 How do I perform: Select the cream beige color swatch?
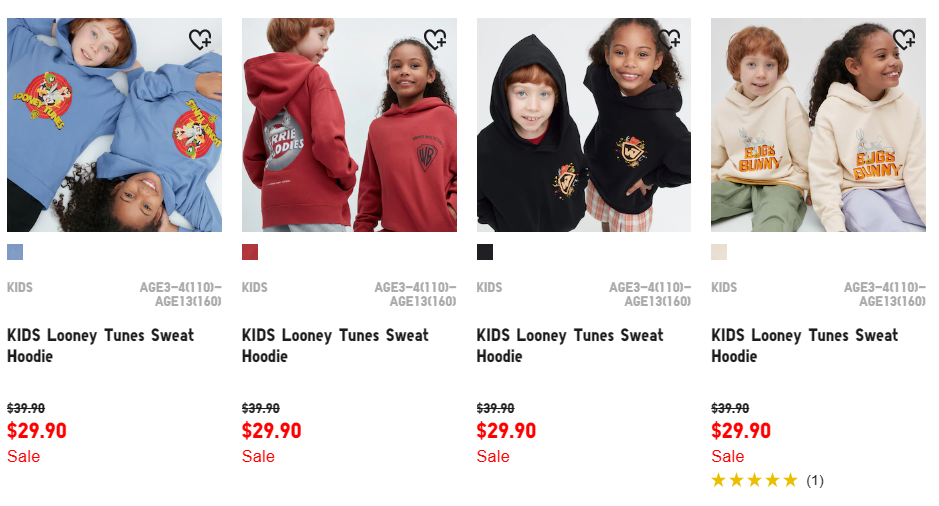click(719, 252)
